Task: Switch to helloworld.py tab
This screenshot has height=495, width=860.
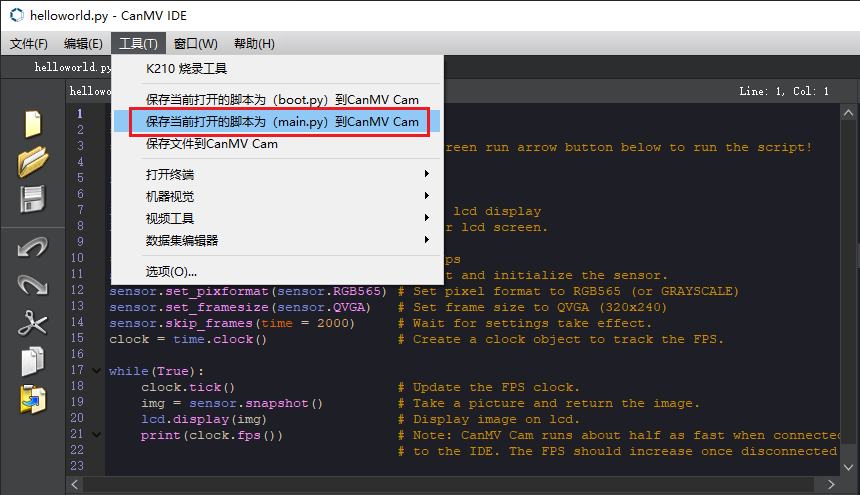Action: point(71,67)
